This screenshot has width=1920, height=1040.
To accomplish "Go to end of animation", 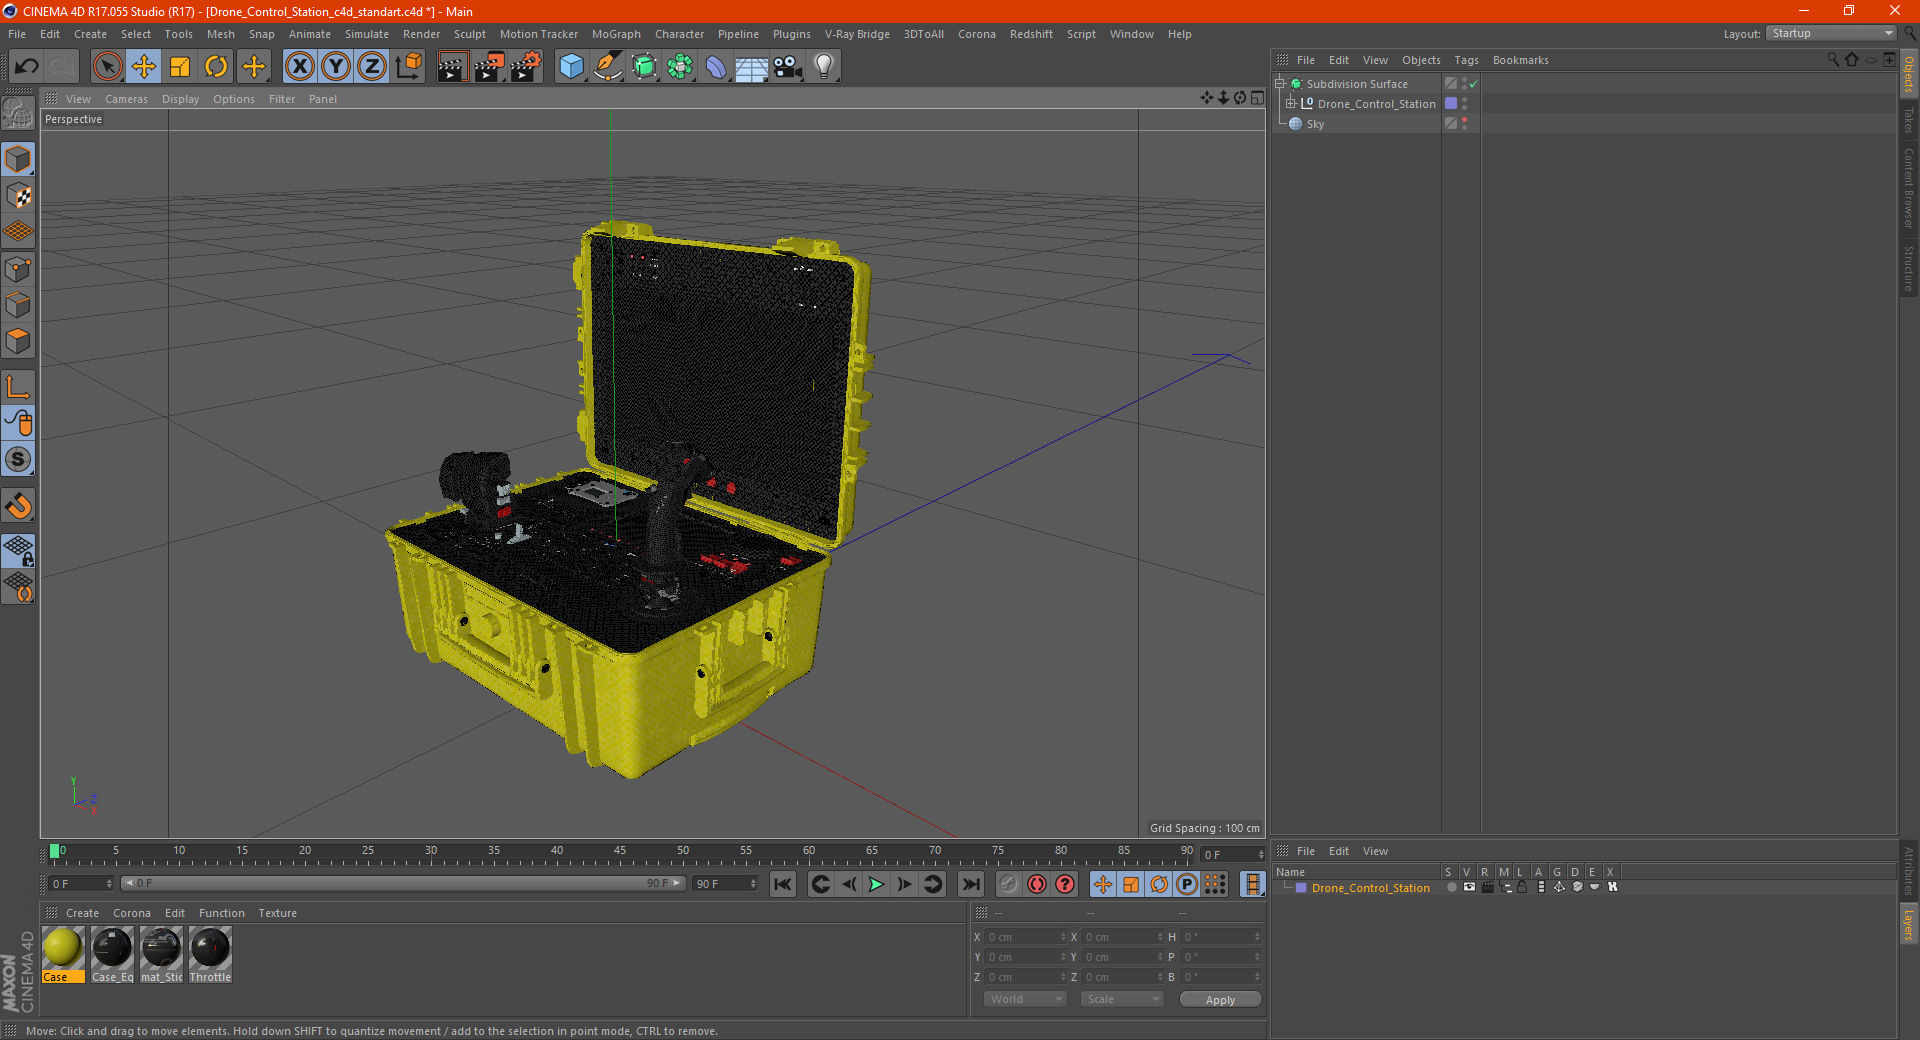I will [970, 884].
